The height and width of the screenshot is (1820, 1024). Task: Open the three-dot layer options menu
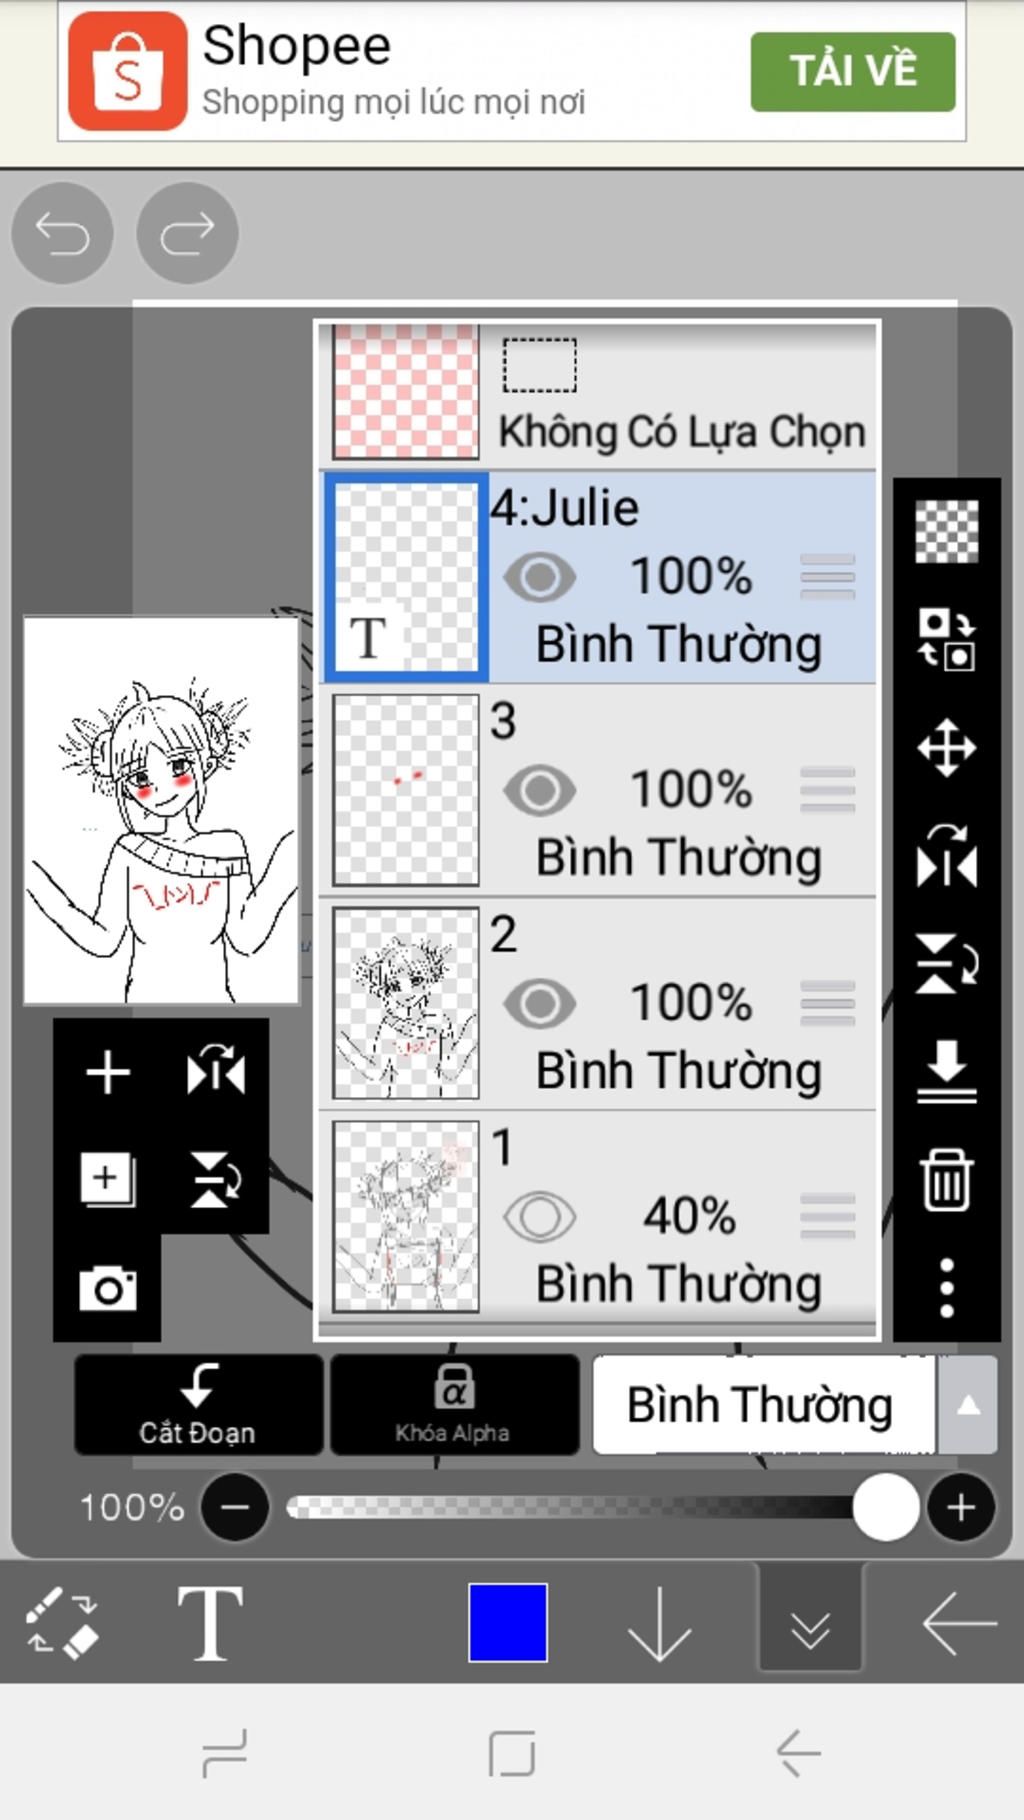[946, 1288]
